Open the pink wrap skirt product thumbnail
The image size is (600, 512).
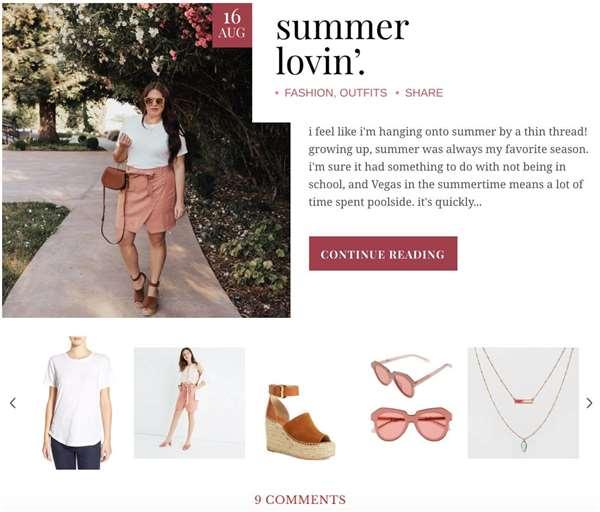click(x=189, y=403)
